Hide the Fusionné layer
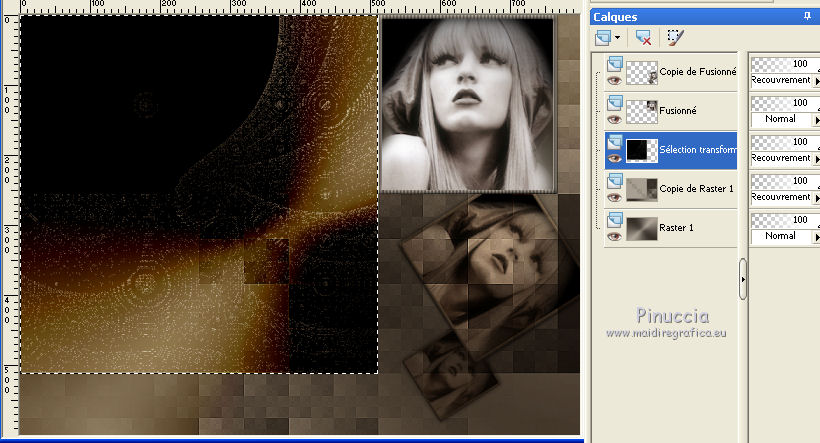Image resolution: width=820 pixels, height=443 pixels. 614,119
